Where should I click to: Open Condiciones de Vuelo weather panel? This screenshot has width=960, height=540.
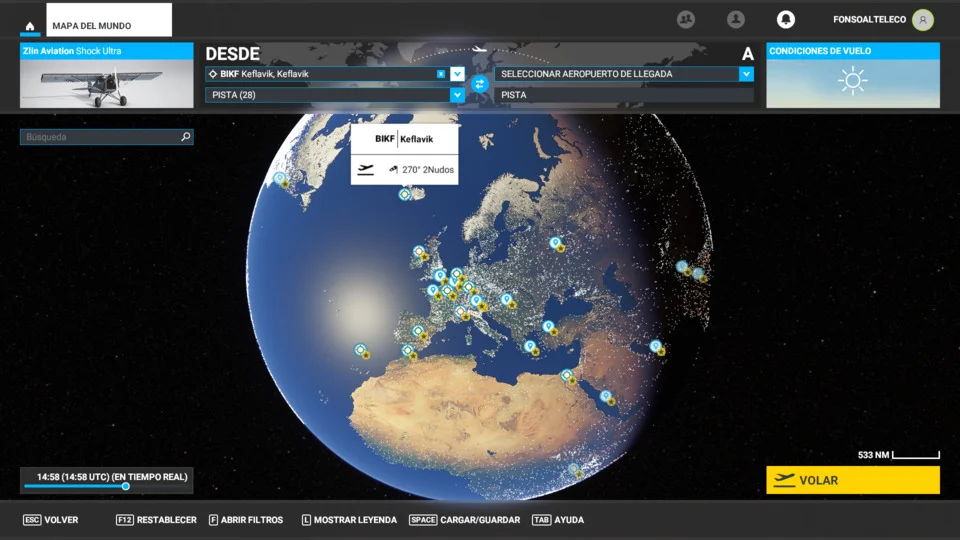(x=853, y=75)
